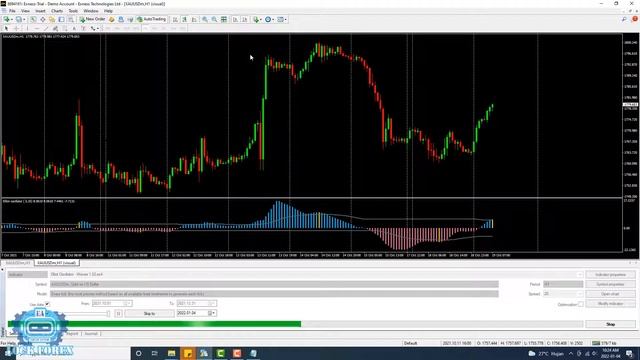Click the green testing progress bar
The image size is (640, 360).
click(x=154, y=324)
